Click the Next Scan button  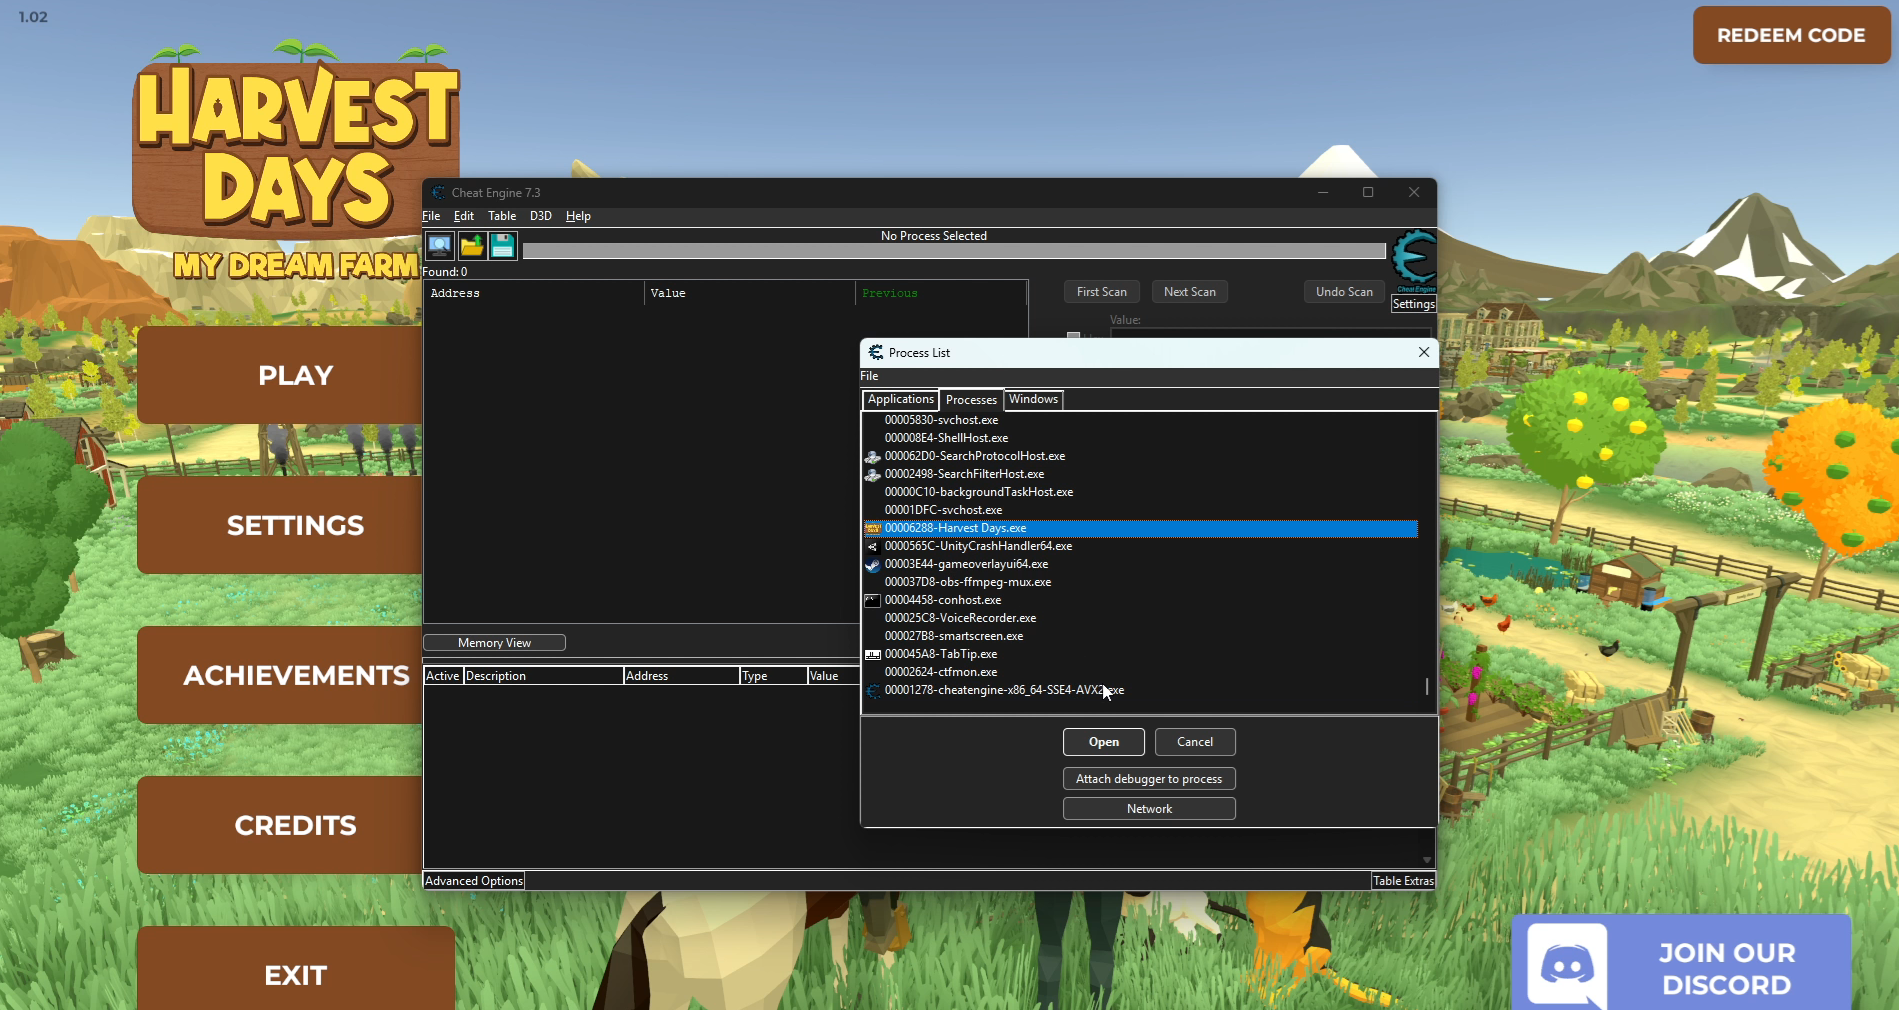(1190, 292)
